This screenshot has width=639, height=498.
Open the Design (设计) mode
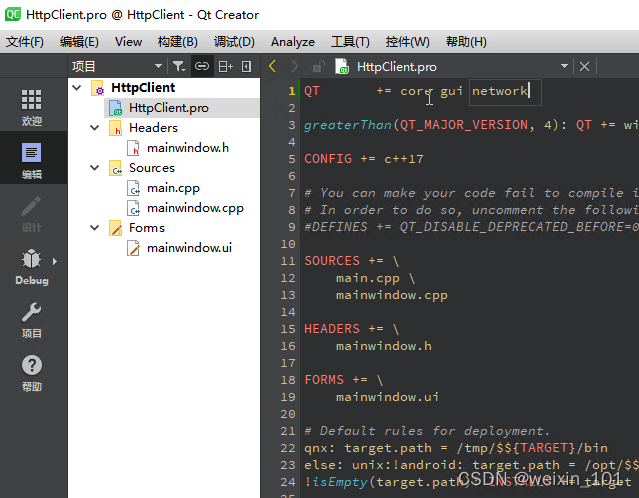click(31, 214)
